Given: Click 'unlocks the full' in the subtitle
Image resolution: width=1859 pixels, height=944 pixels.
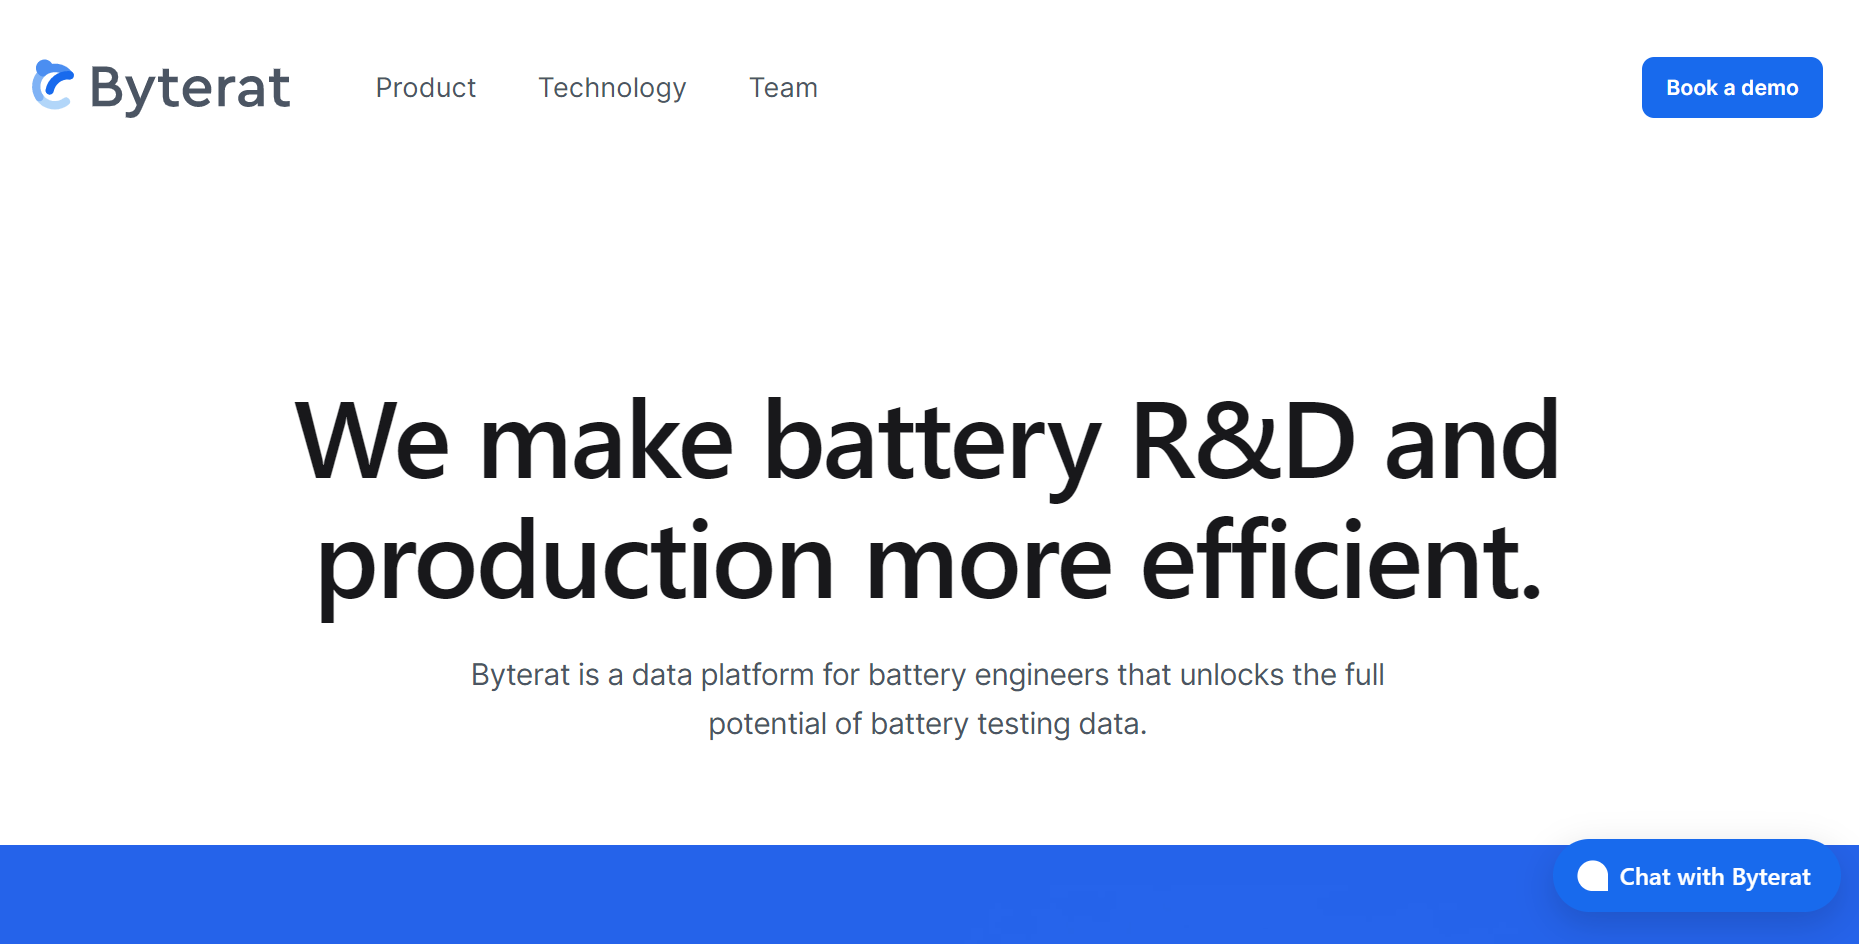Looking at the screenshot, I should pos(1282,675).
